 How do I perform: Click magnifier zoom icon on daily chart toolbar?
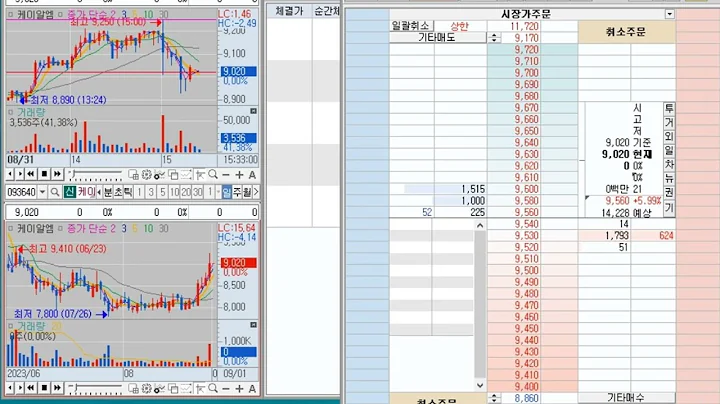pyautogui.click(x=213, y=389)
